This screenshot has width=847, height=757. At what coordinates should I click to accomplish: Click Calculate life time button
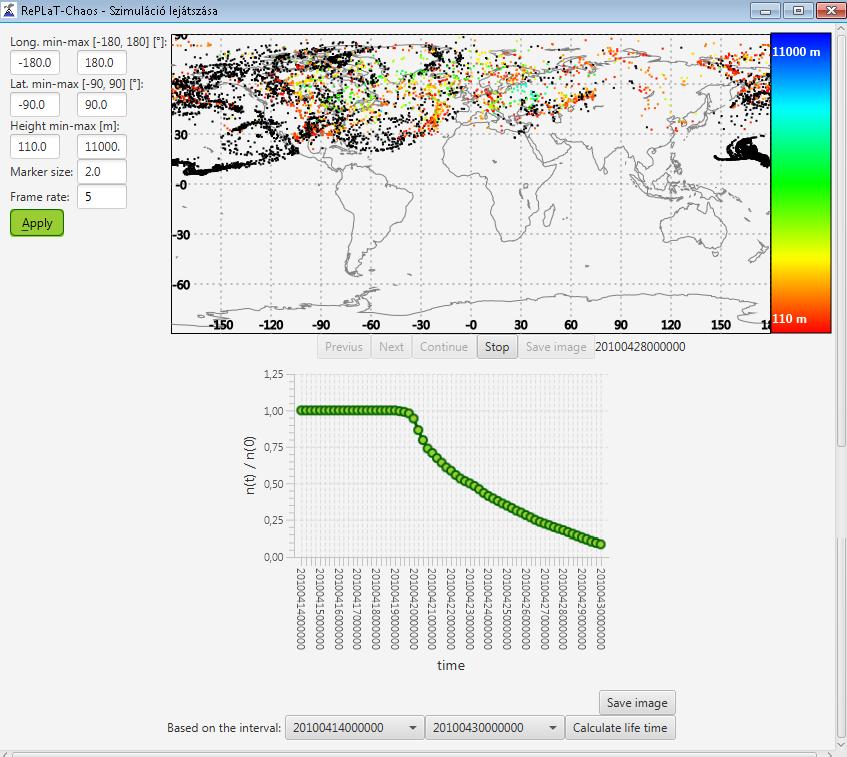click(x=620, y=728)
